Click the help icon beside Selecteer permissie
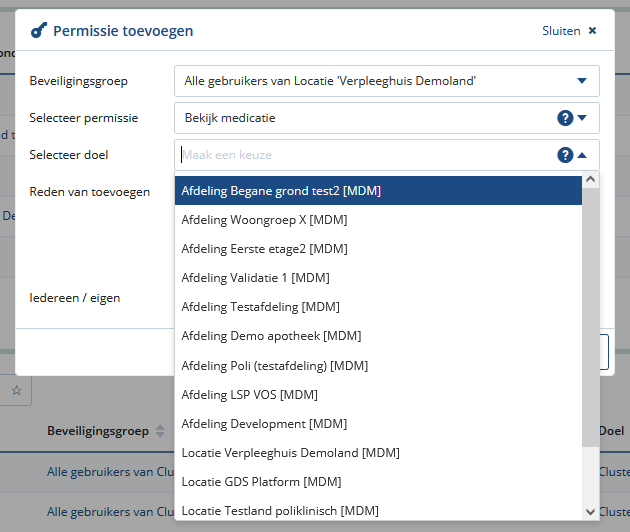Screen dimensions: 630x532 [565, 118]
